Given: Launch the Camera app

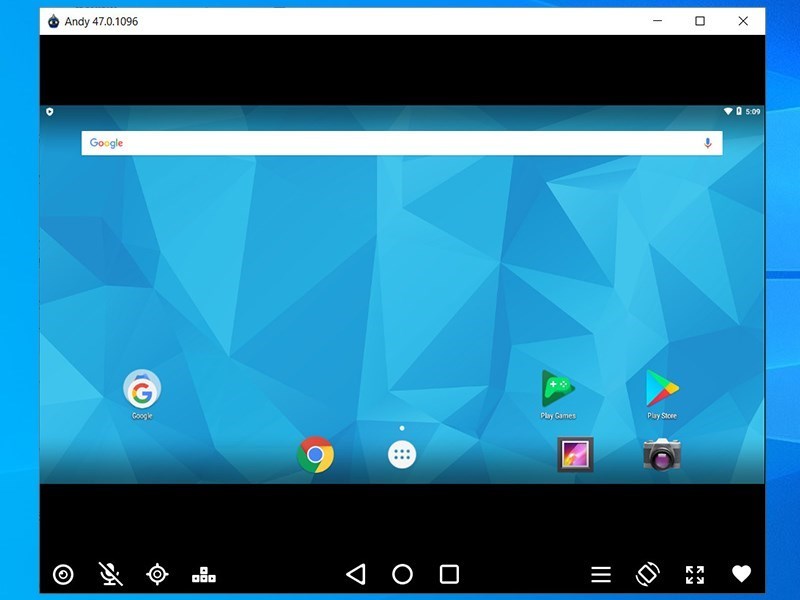Looking at the screenshot, I should 661,455.
